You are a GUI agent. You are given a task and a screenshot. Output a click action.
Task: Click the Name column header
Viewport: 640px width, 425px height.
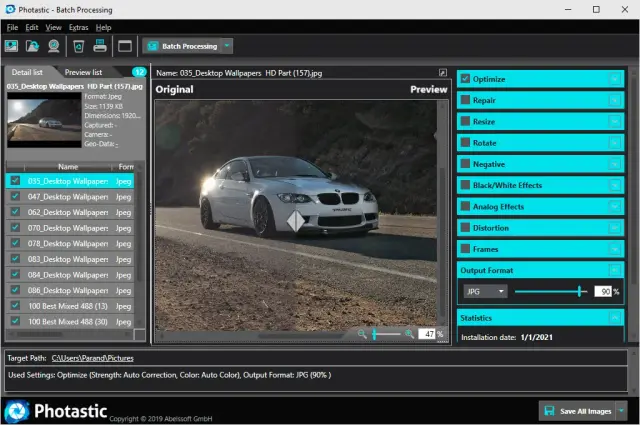68,167
